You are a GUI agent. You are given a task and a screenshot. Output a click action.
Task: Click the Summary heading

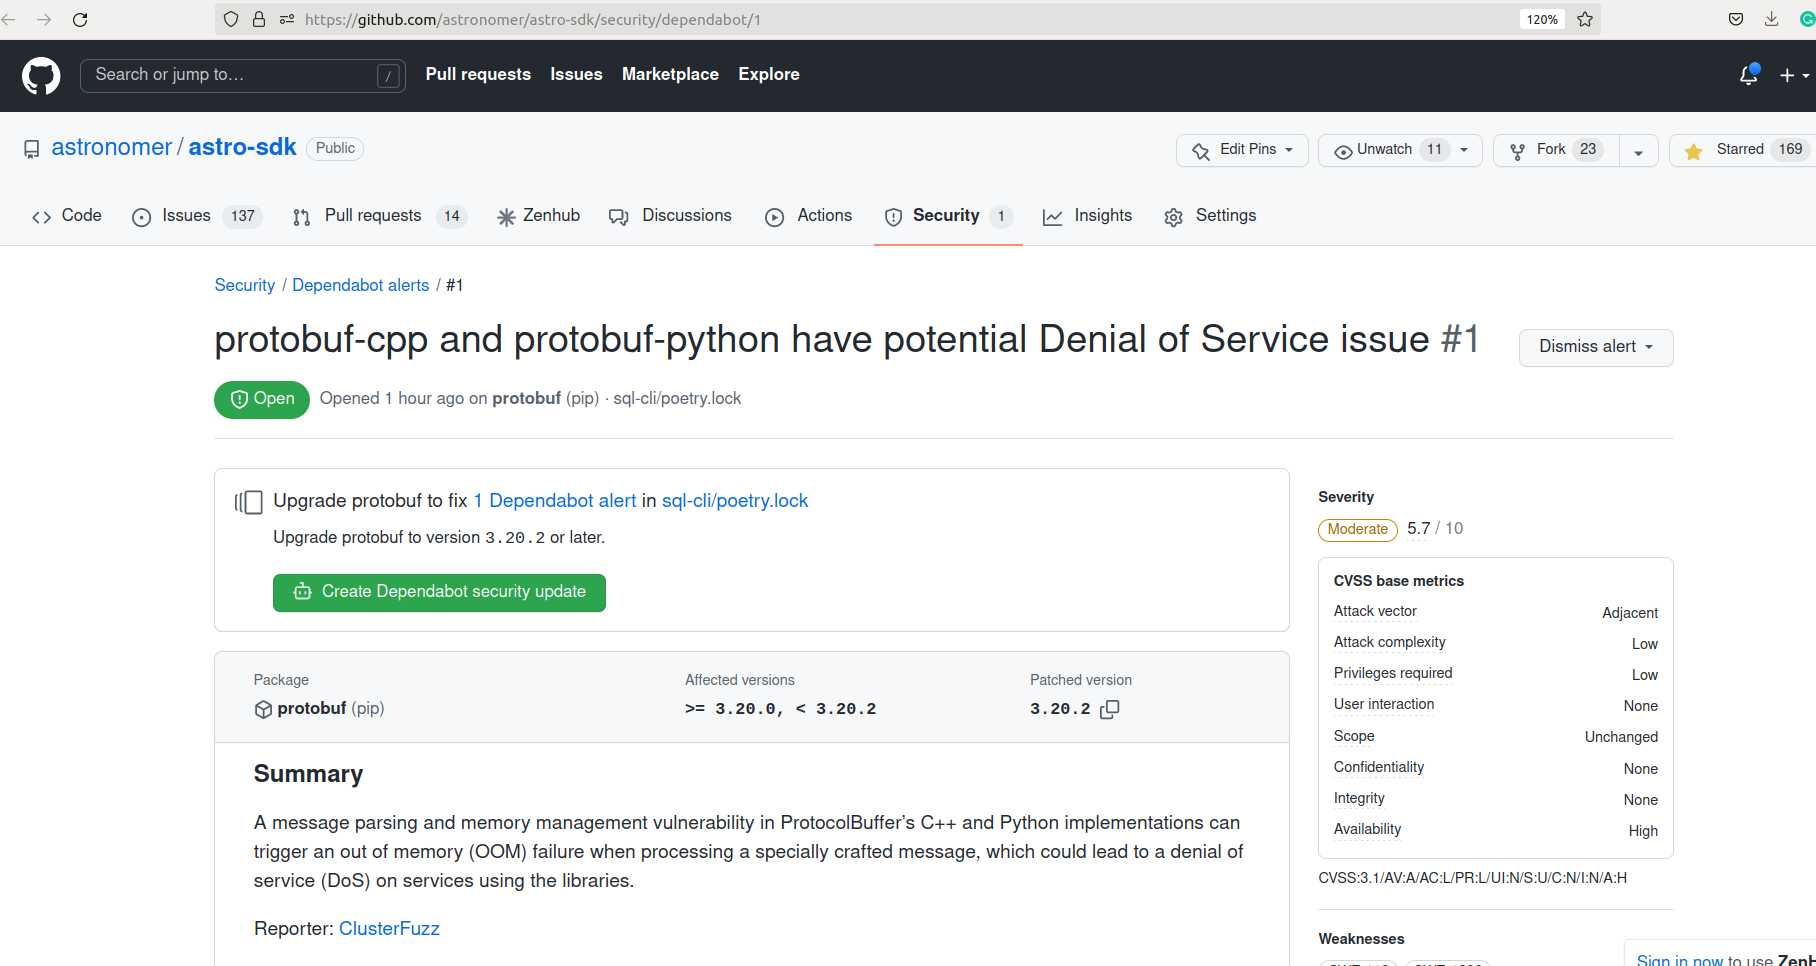coord(308,774)
